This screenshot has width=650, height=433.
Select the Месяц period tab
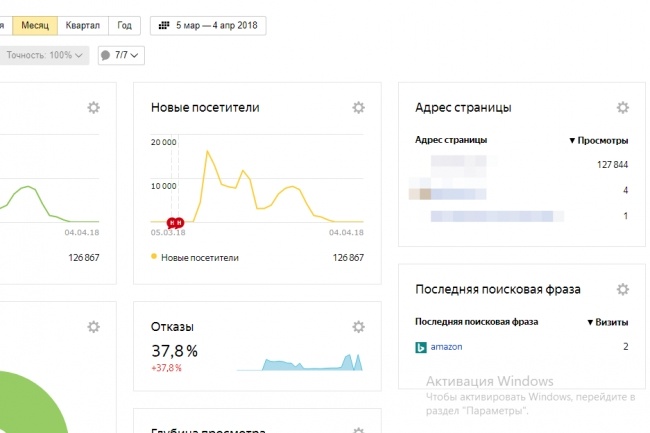tap(35, 26)
